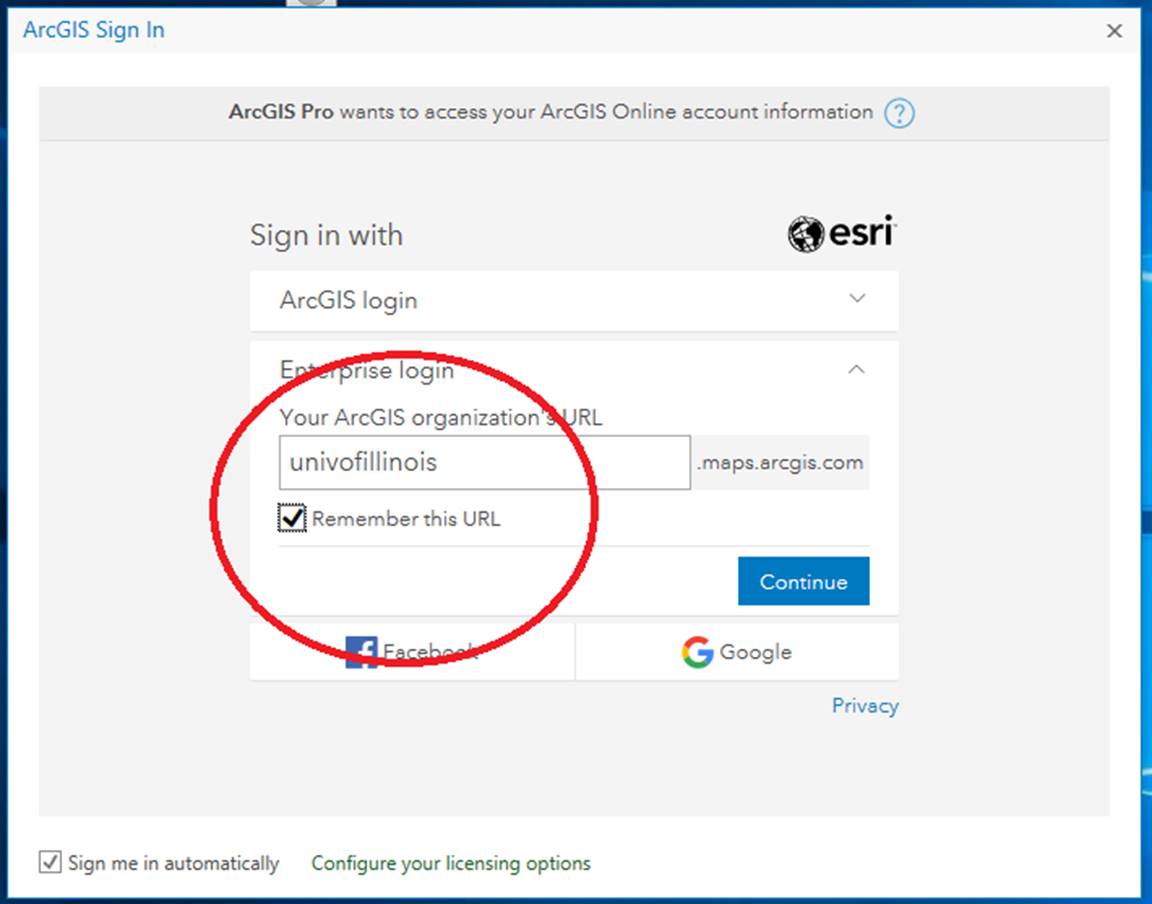1152x904 pixels.
Task: Click the ArcGIS Sign In window title
Action: click(94, 30)
